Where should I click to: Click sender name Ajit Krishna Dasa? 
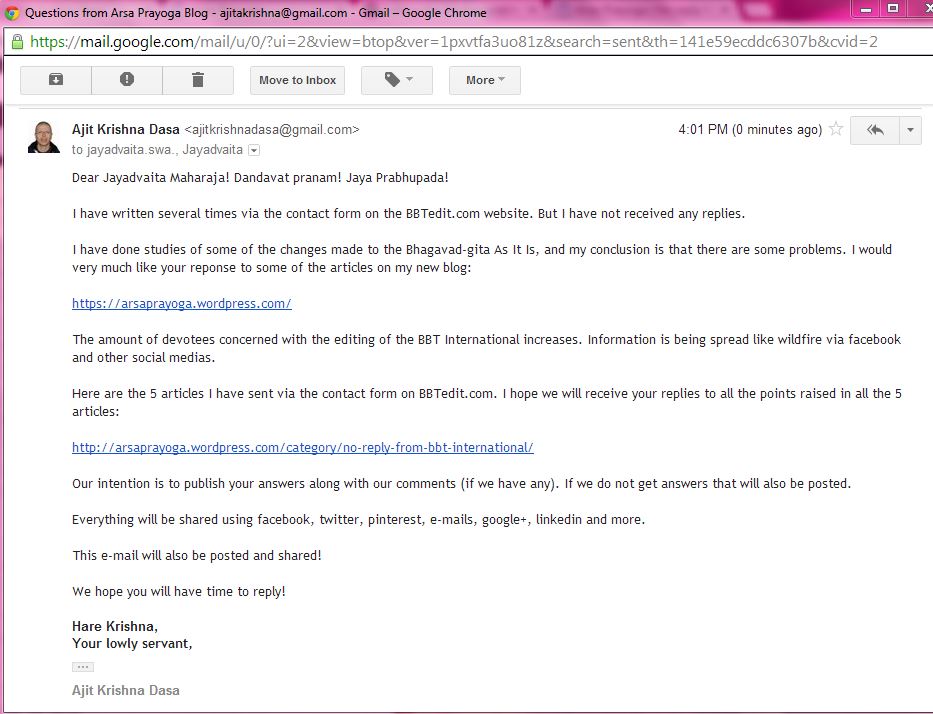(126, 129)
